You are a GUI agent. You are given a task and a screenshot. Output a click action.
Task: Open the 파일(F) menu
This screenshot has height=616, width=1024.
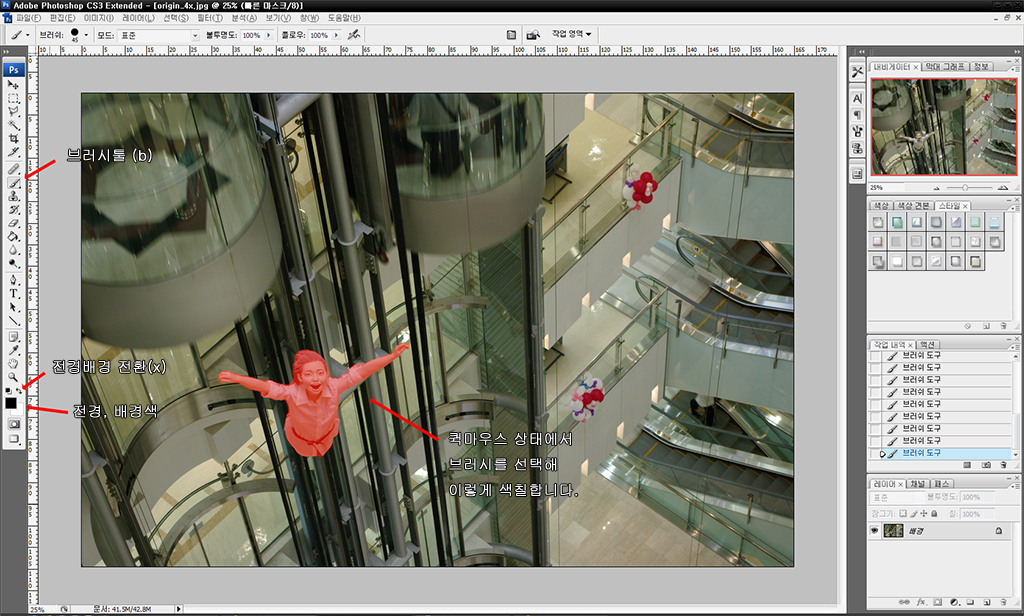tap(28, 18)
